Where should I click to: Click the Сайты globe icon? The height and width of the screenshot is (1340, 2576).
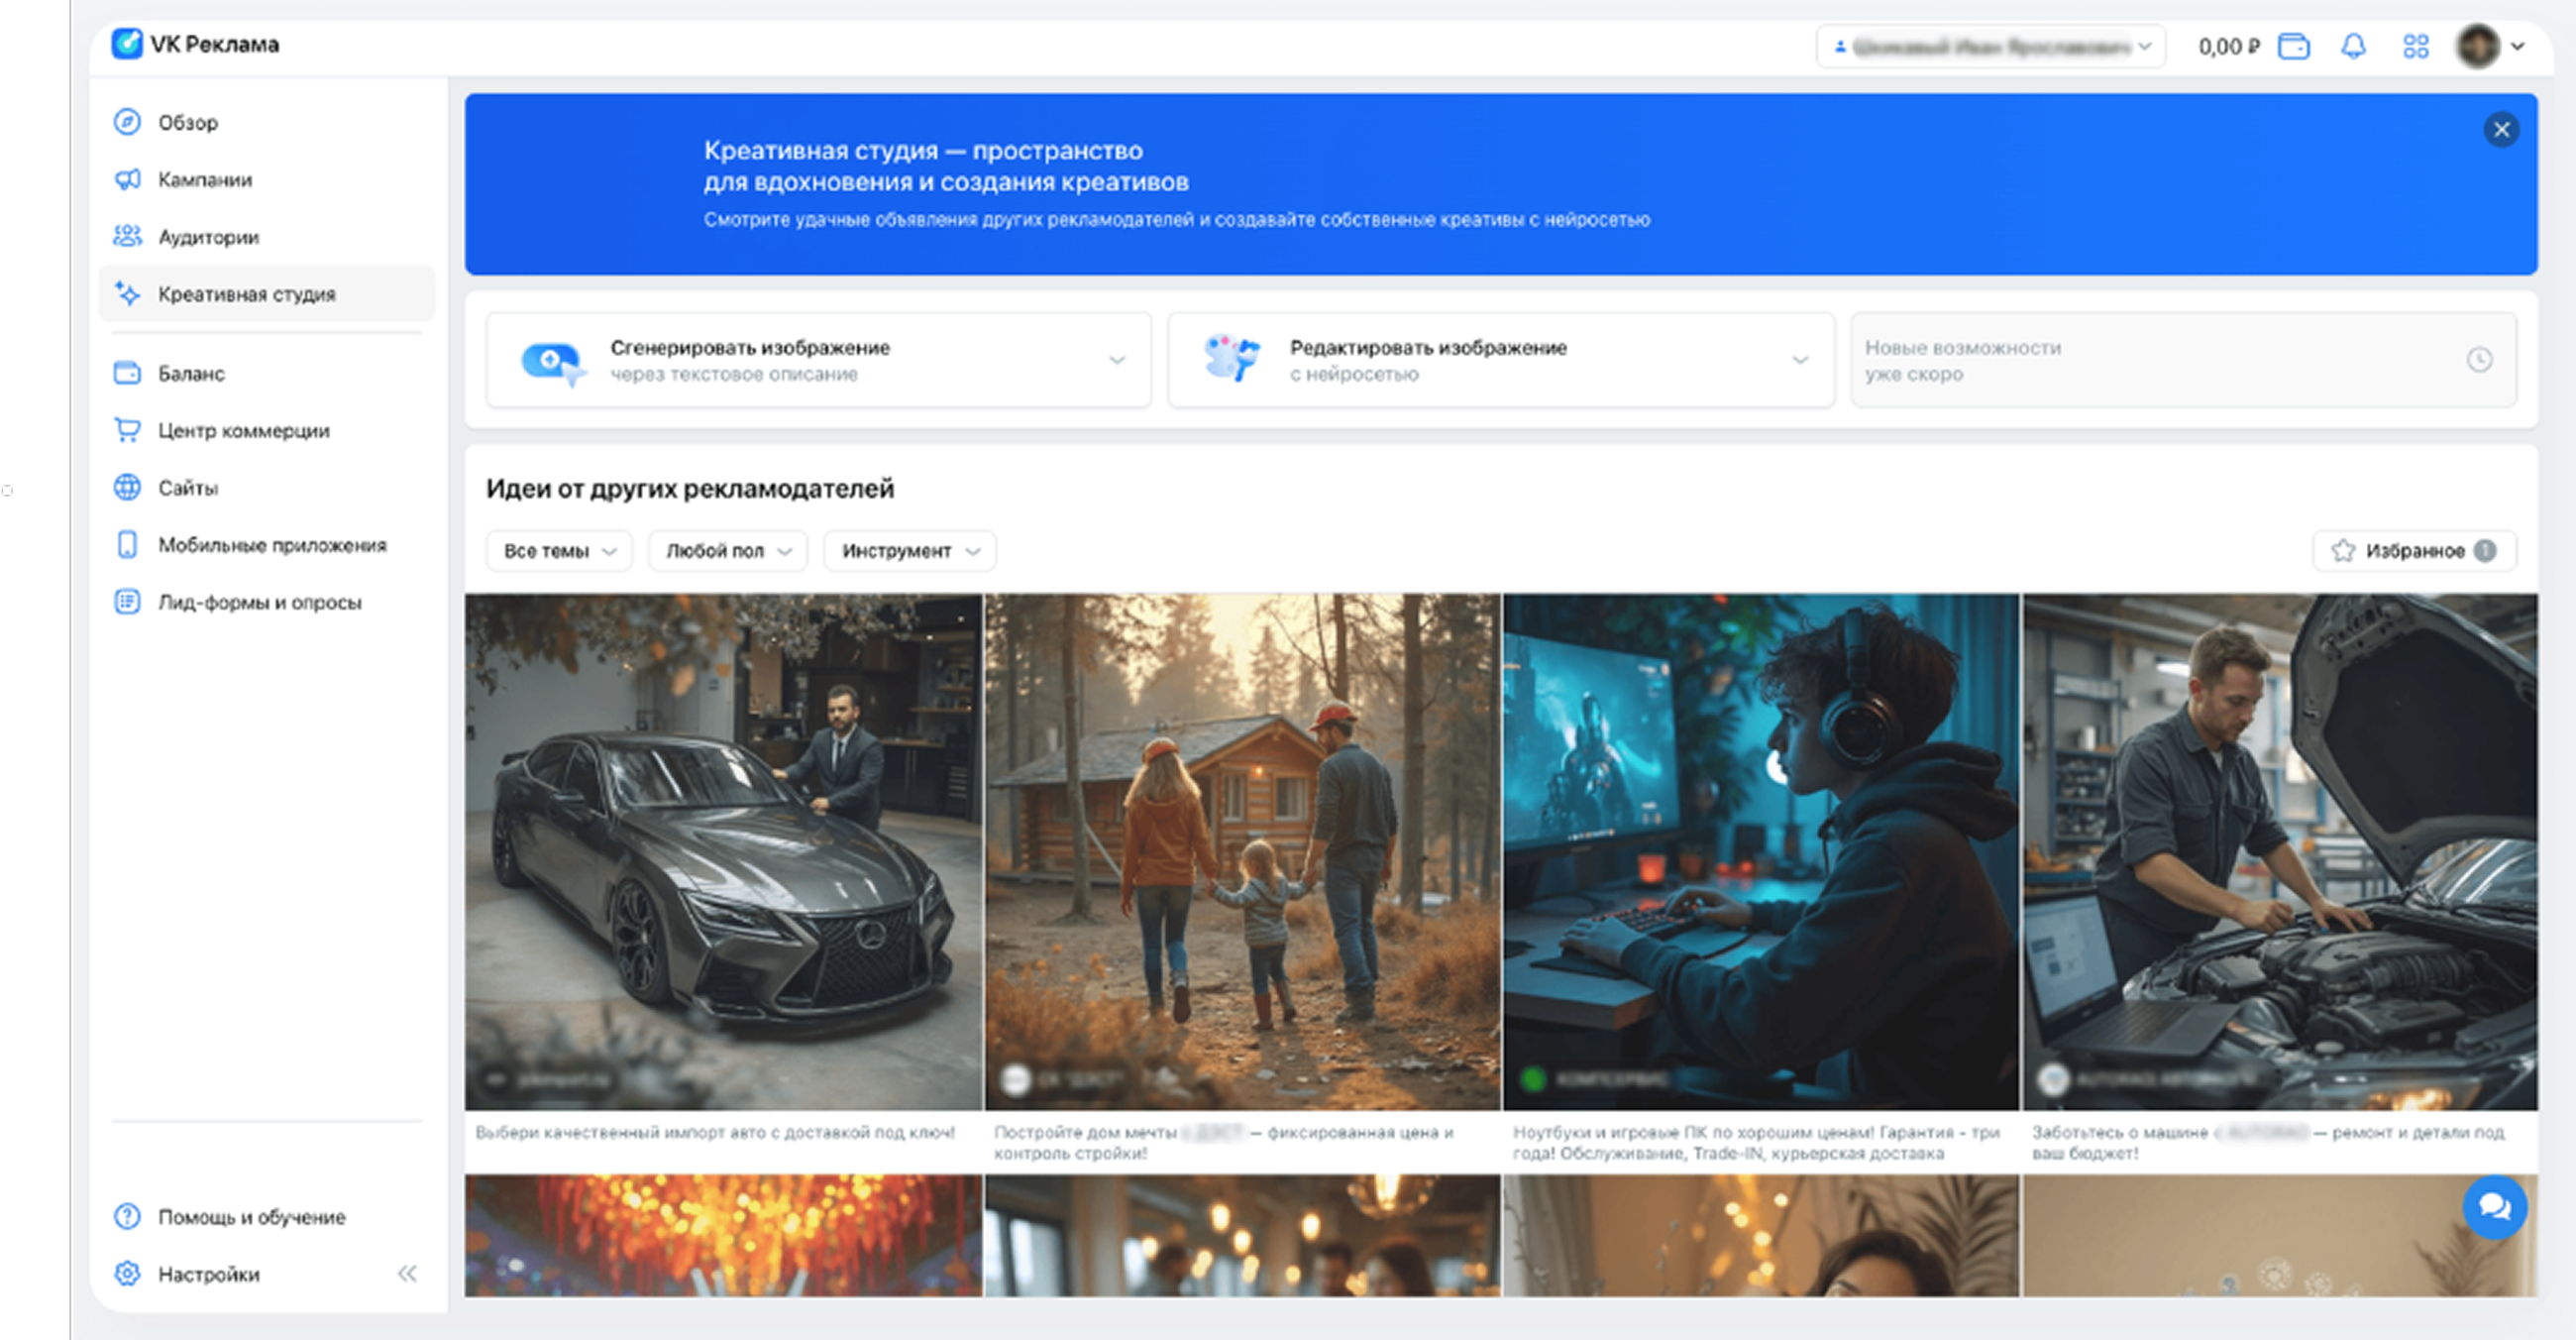(127, 487)
